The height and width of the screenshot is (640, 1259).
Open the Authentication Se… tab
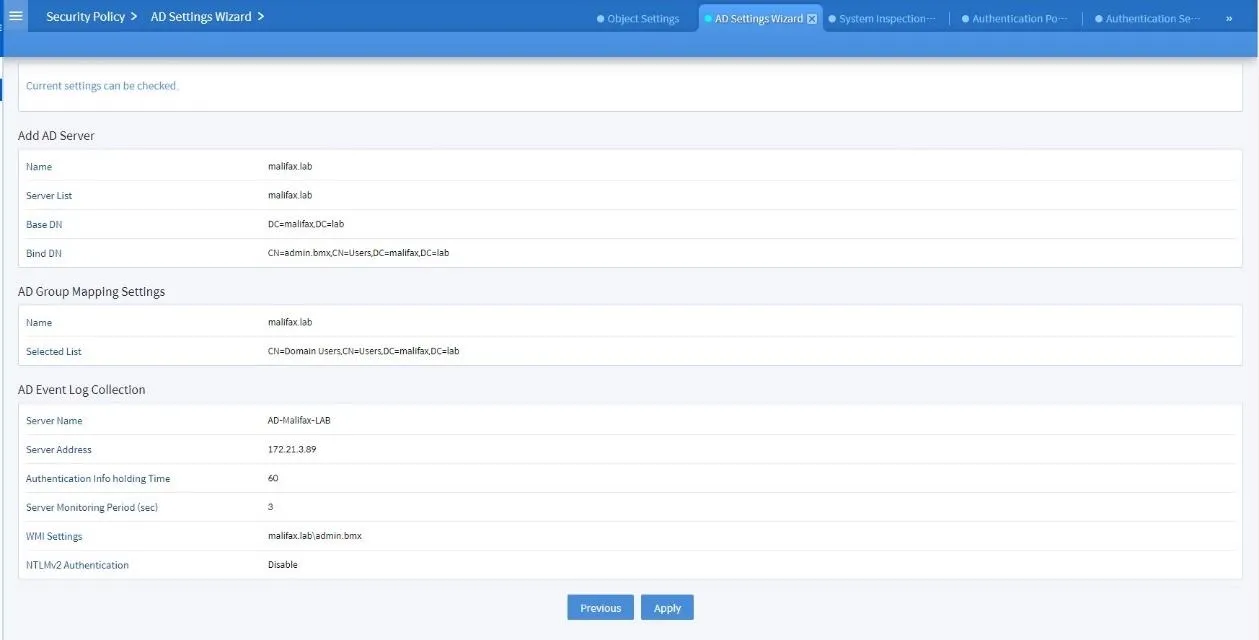pyautogui.click(x=1147, y=17)
